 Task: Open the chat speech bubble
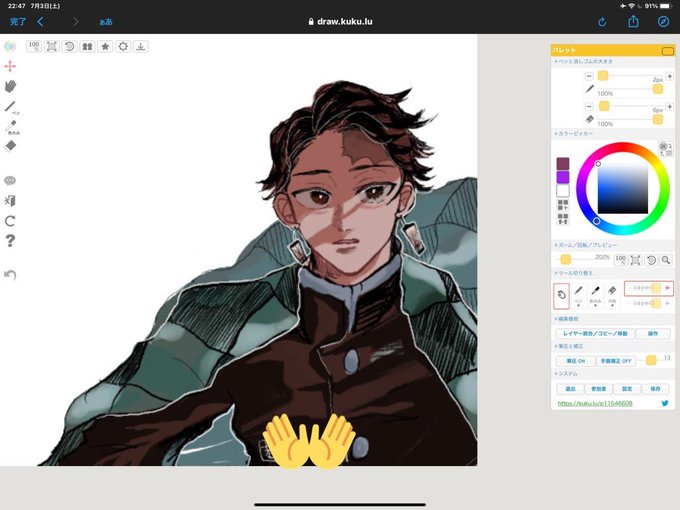10,180
